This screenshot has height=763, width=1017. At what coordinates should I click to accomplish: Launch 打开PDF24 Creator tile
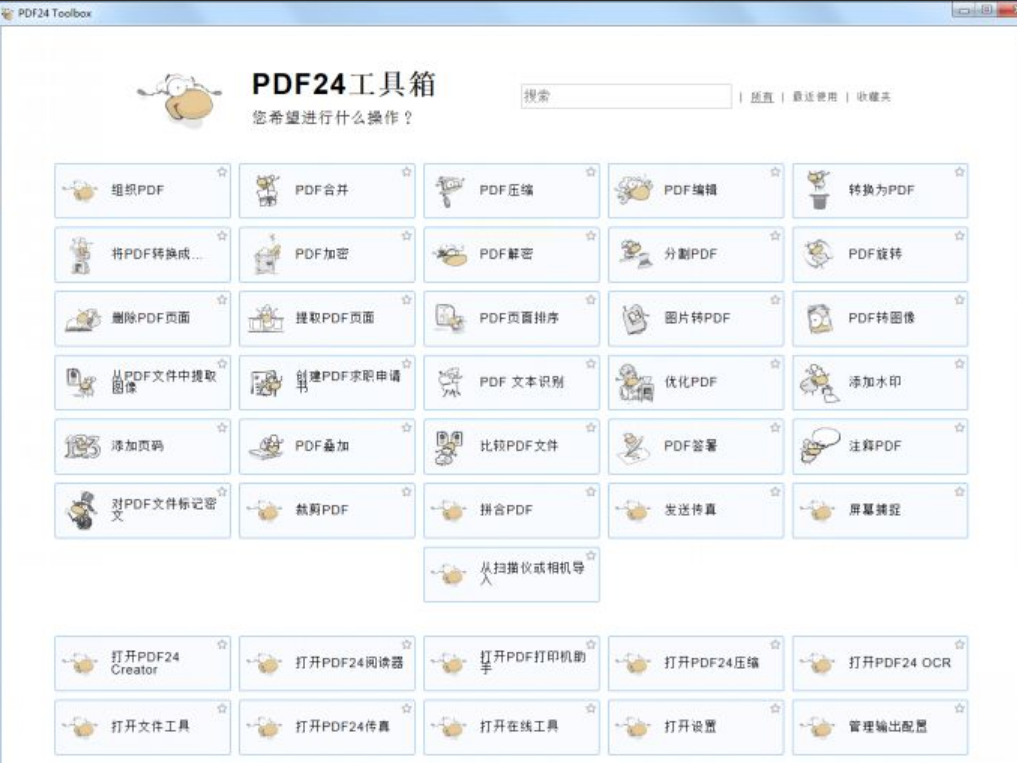pyautogui.click(x=143, y=663)
